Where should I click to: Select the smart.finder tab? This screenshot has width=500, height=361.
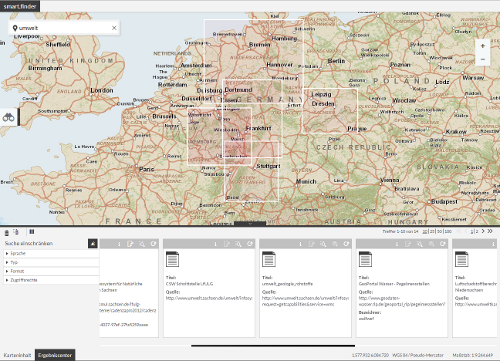(20, 6)
